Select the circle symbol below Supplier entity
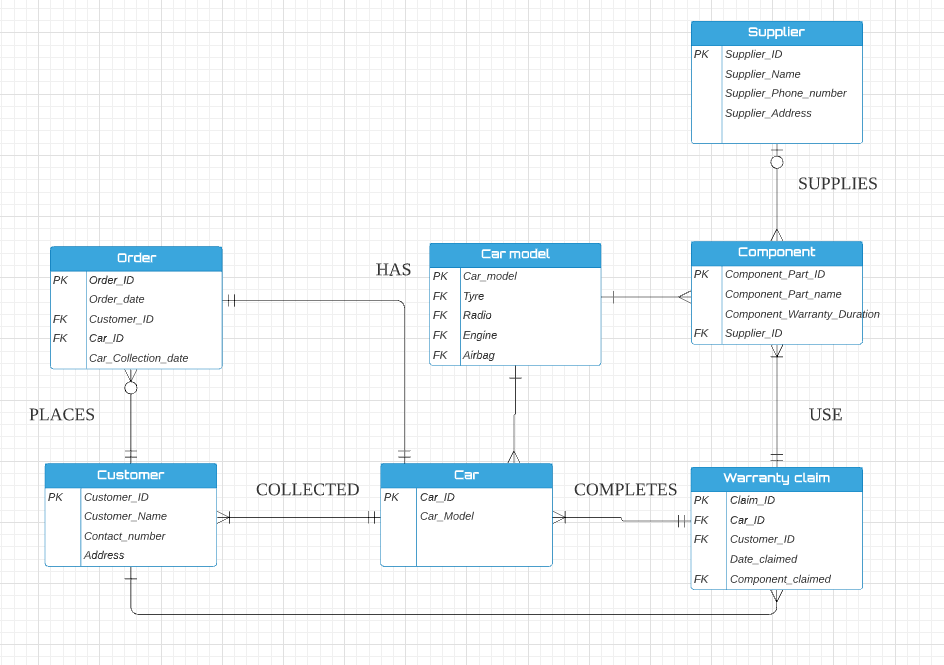This screenshot has width=944, height=665. [x=777, y=160]
